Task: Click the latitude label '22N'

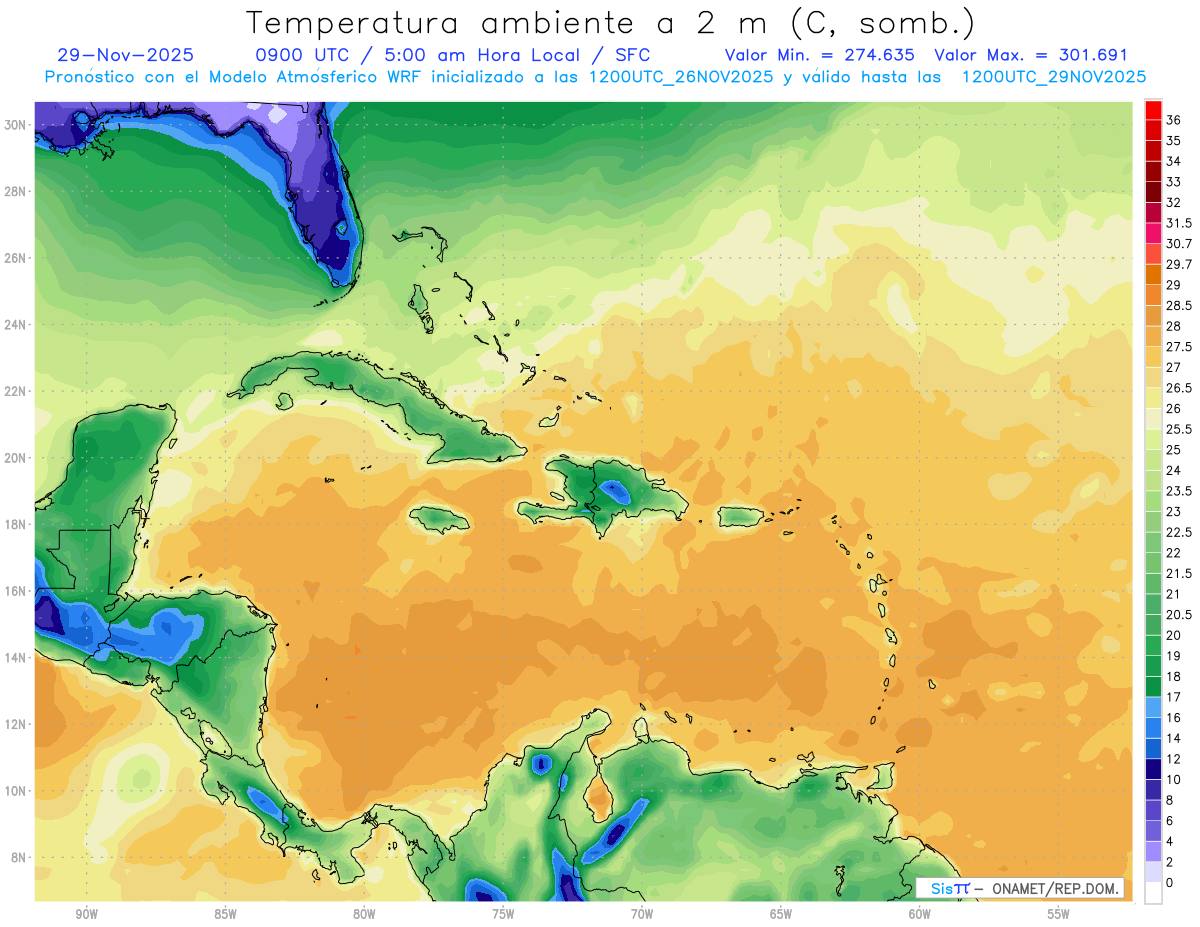Action: [17, 391]
